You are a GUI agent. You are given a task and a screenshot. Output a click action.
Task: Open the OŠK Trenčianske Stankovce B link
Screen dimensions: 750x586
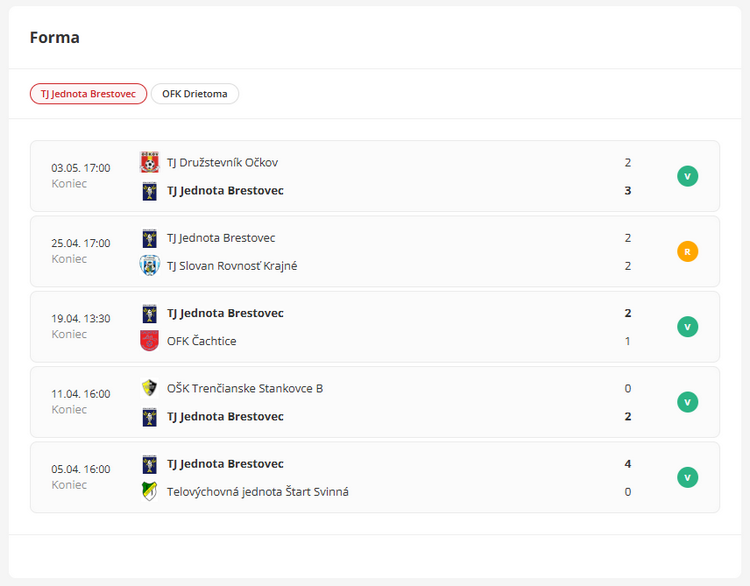tap(245, 388)
